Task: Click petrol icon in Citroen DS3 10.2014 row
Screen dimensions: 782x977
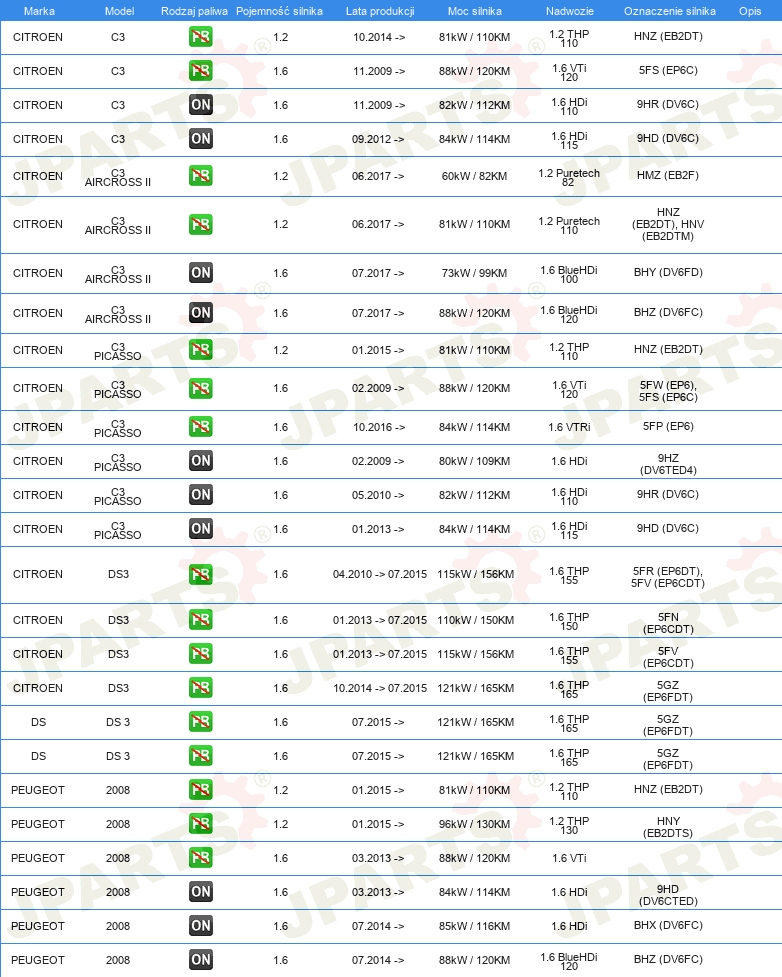Action: pyautogui.click(x=201, y=688)
